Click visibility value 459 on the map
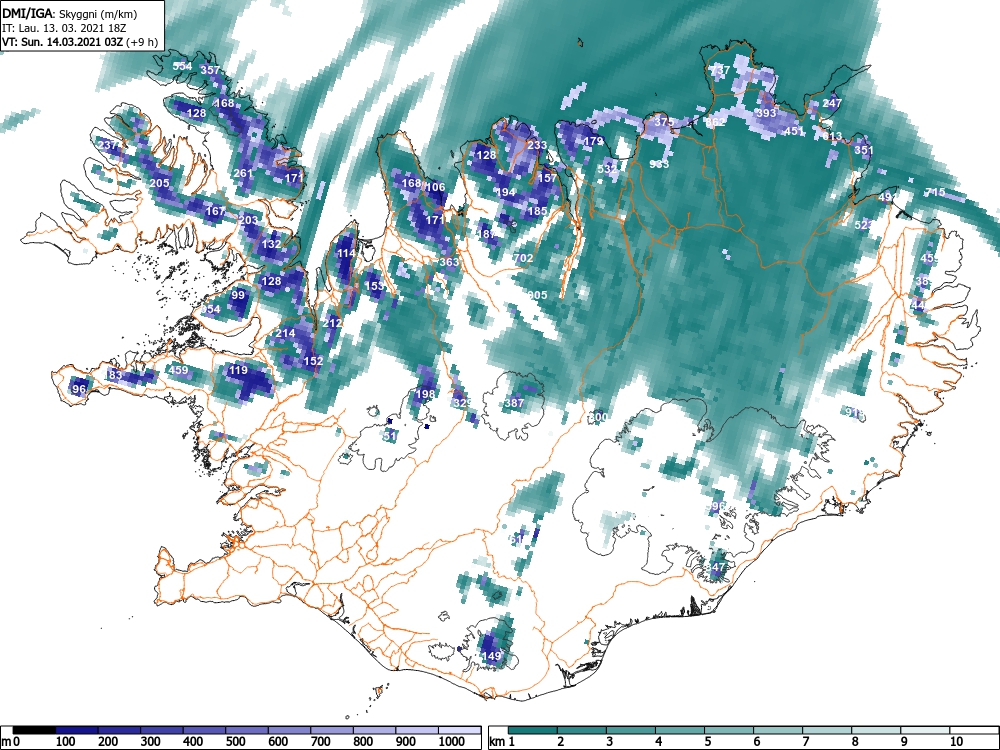This screenshot has width=1000, height=750. (178, 370)
